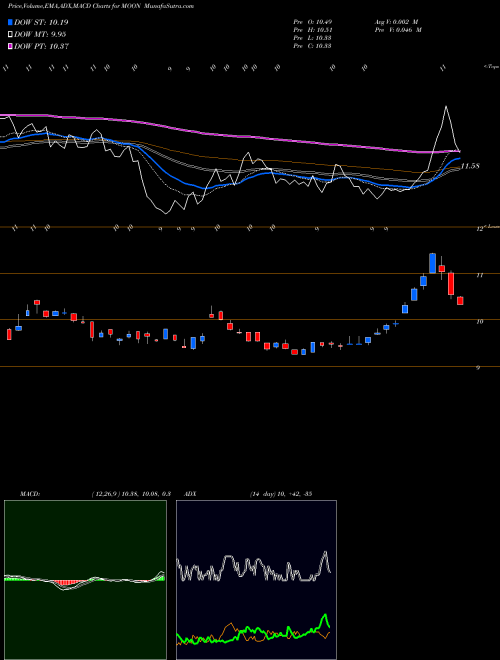Image resolution: width=500 pixels, height=660 pixels.
Task: Click the 'Pre L: 10.33' value
Action: tap(312, 38)
